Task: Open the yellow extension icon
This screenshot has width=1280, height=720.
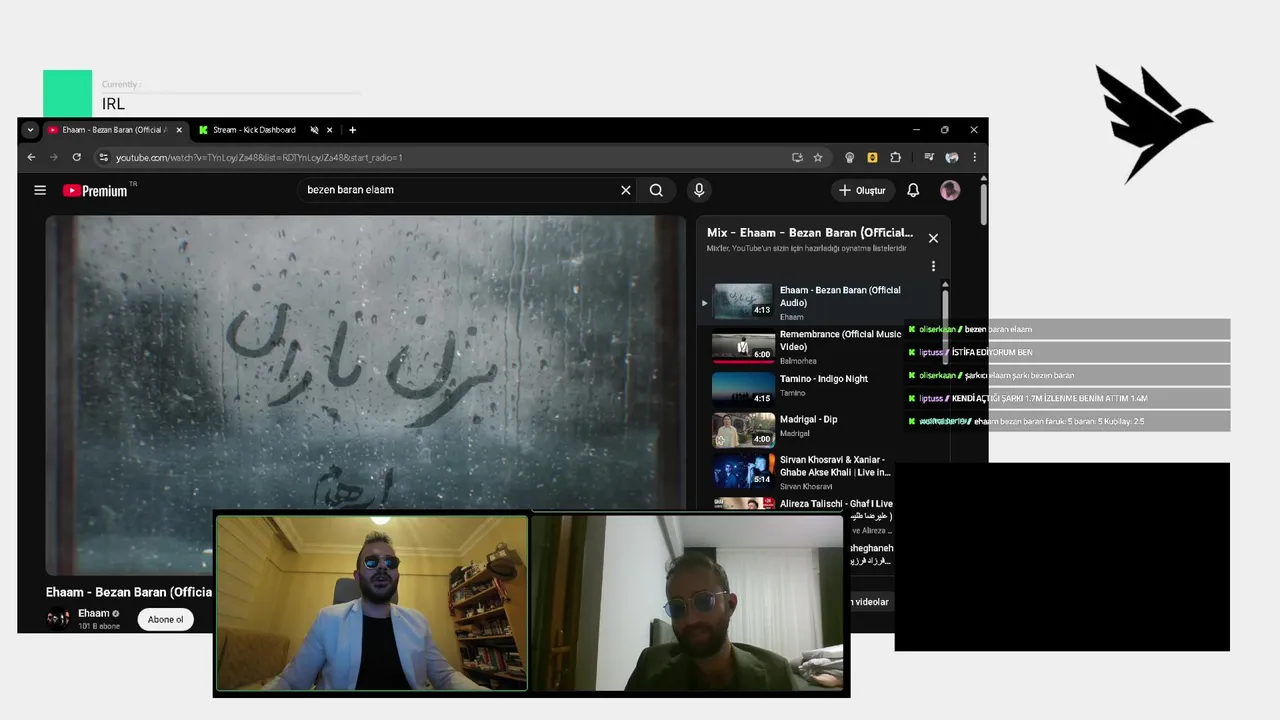Action: (x=872, y=157)
